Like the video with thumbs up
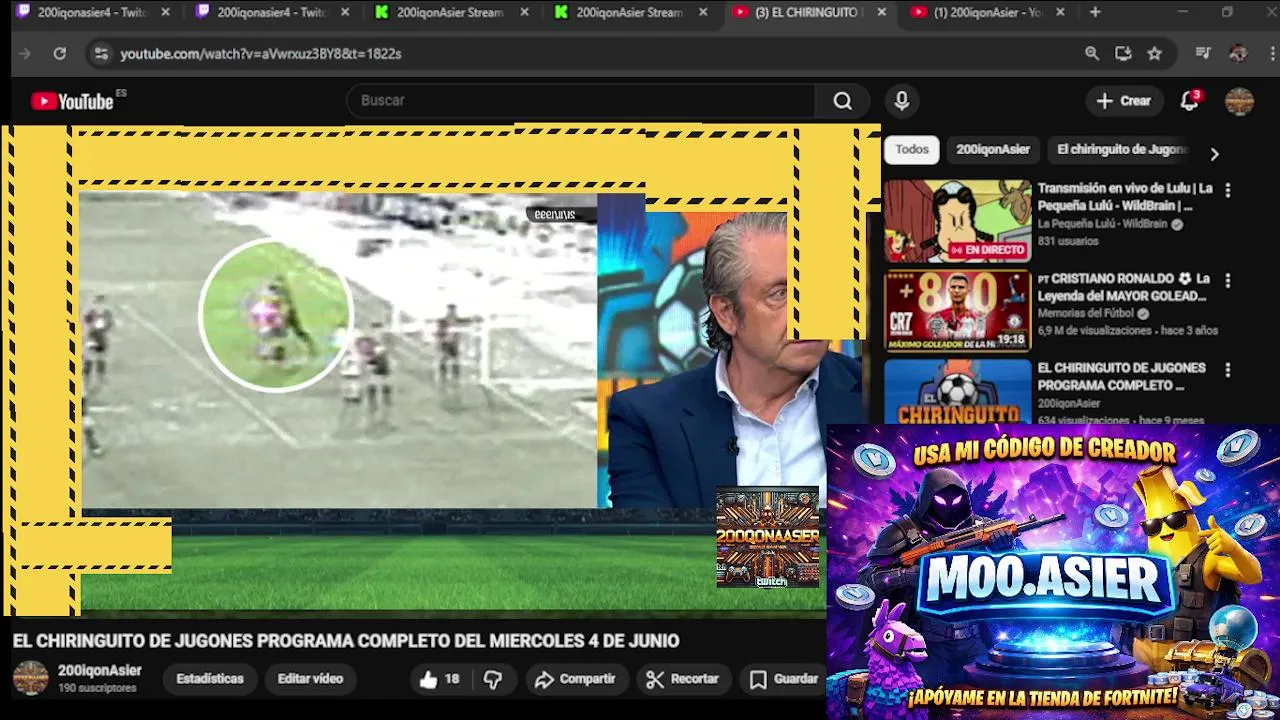This screenshot has width=1280, height=720. click(440, 679)
